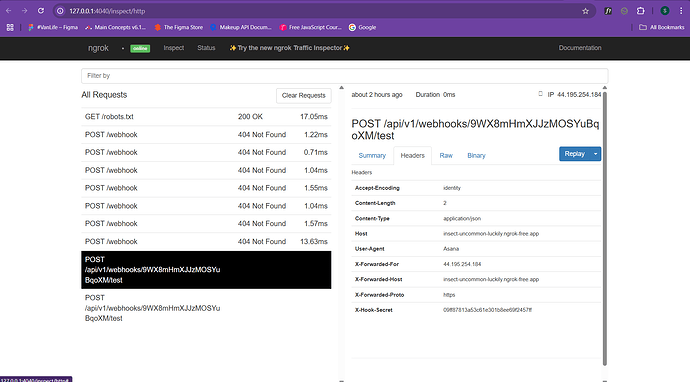Open the Google bookmark
Image resolution: width=690 pixels, height=382 pixels.
[x=362, y=27]
